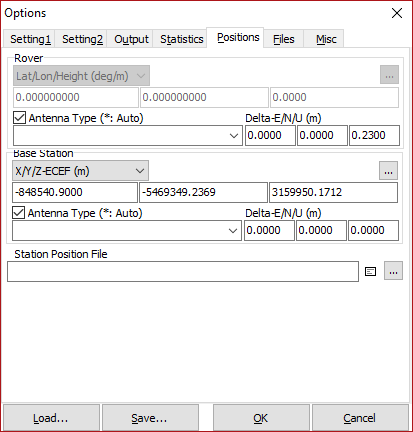This screenshot has height=432, width=413.
Task: Click the Base Station X field -848540.9000
Action: tap(75, 192)
